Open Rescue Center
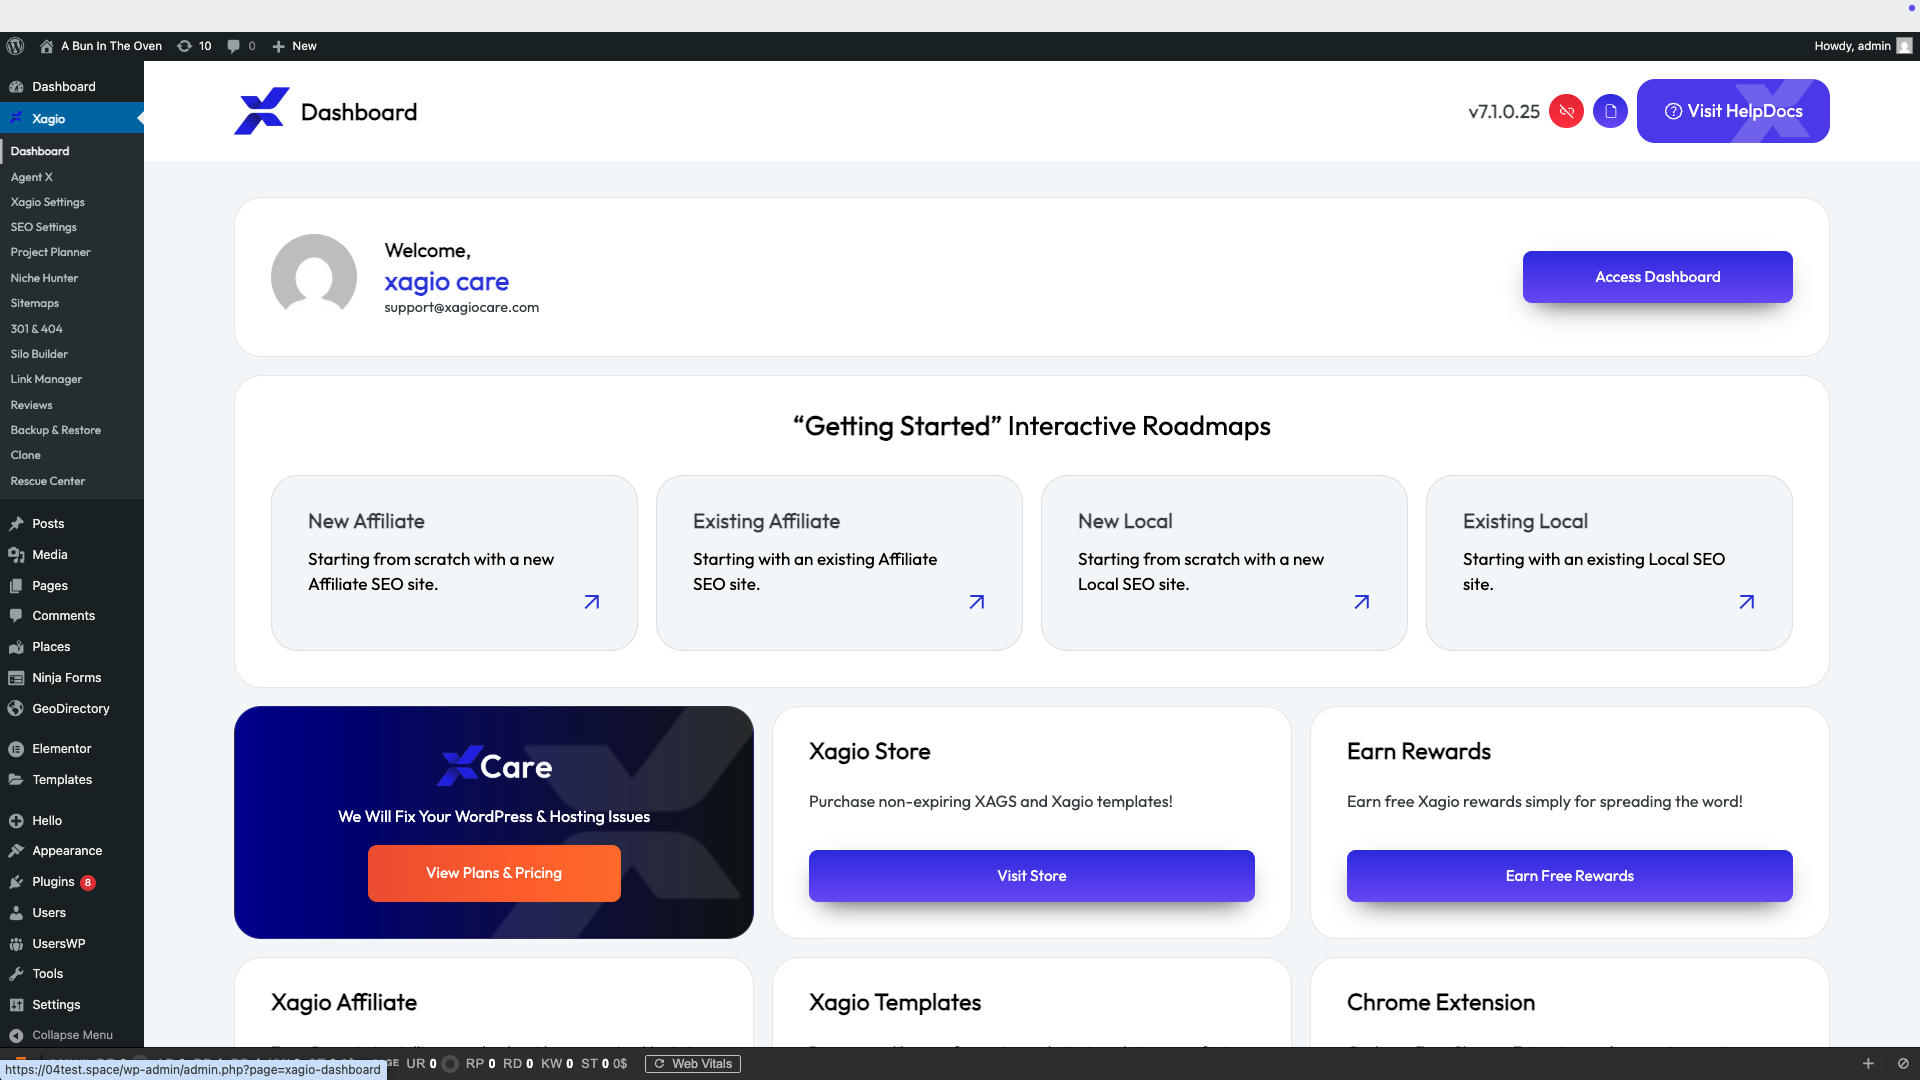 tap(47, 481)
